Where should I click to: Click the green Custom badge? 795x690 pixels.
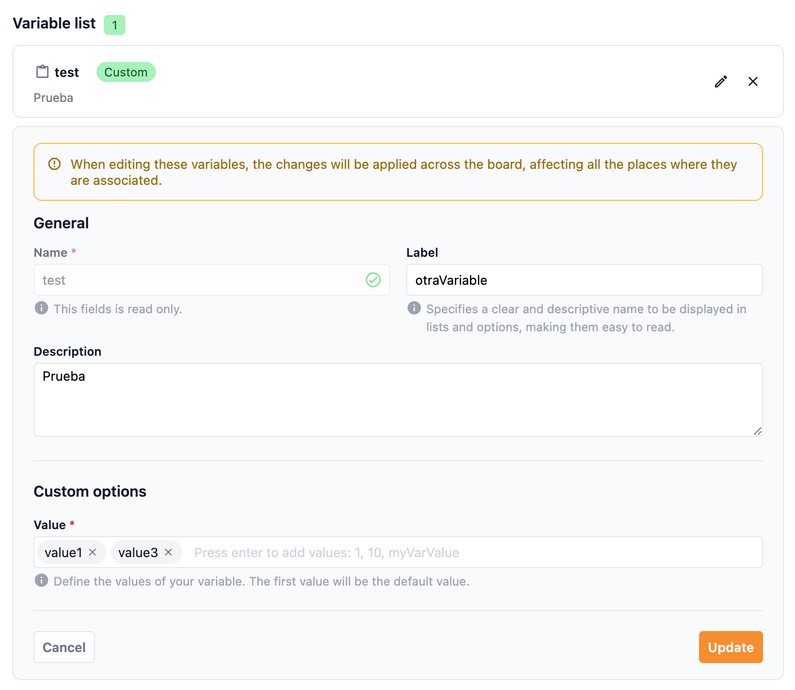126,72
